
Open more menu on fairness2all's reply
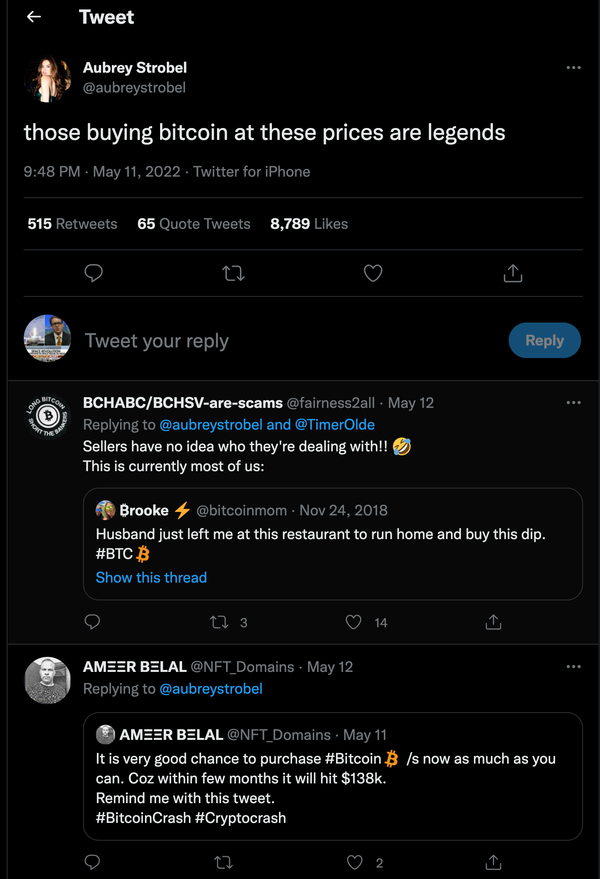coord(573,402)
